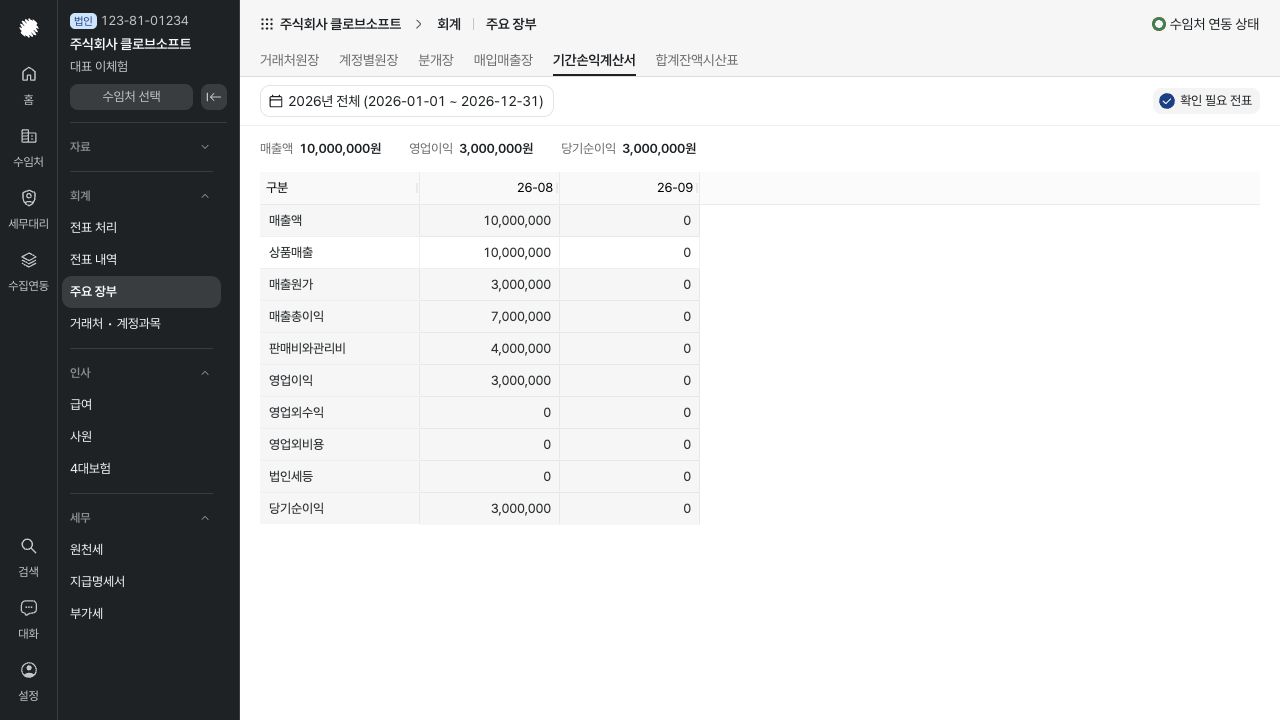Open 주요 장부 in the sidebar

(141, 292)
